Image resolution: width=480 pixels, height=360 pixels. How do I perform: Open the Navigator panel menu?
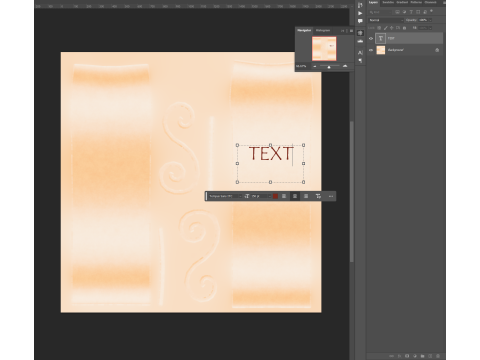(x=351, y=31)
